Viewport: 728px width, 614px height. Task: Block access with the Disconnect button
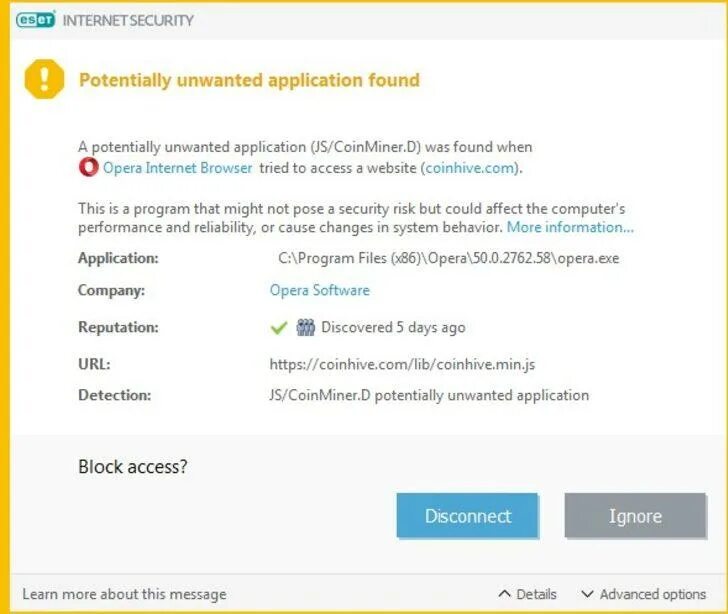coord(467,516)
